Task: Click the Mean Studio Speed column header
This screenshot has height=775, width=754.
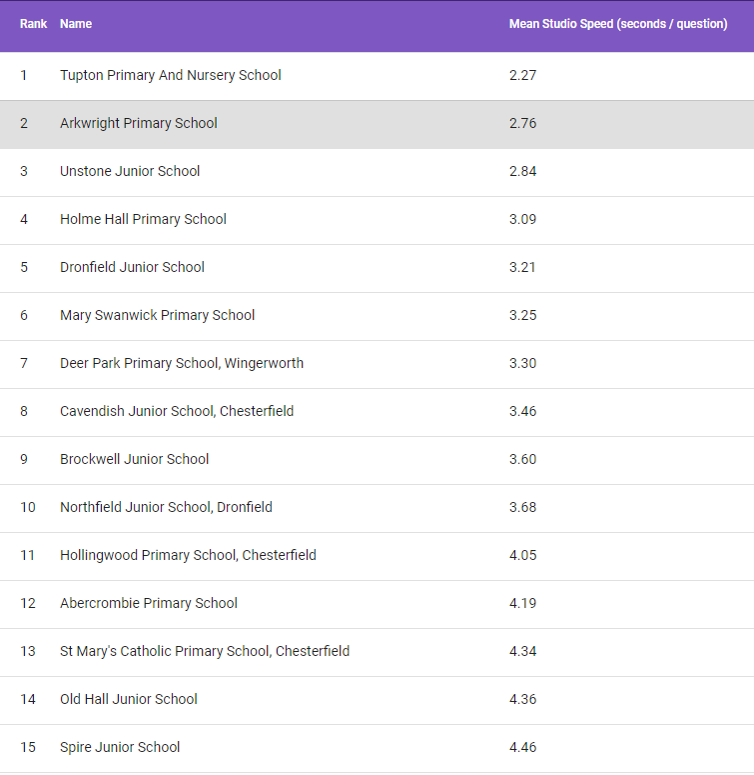Action: point(618,24)
